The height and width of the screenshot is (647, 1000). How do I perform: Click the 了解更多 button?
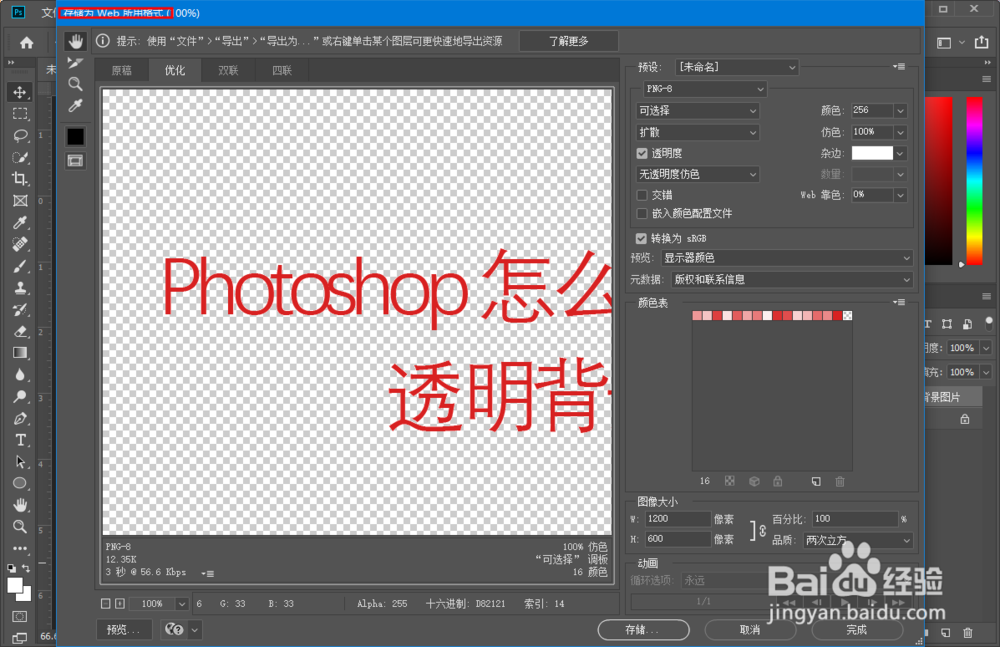click(568, 41)
